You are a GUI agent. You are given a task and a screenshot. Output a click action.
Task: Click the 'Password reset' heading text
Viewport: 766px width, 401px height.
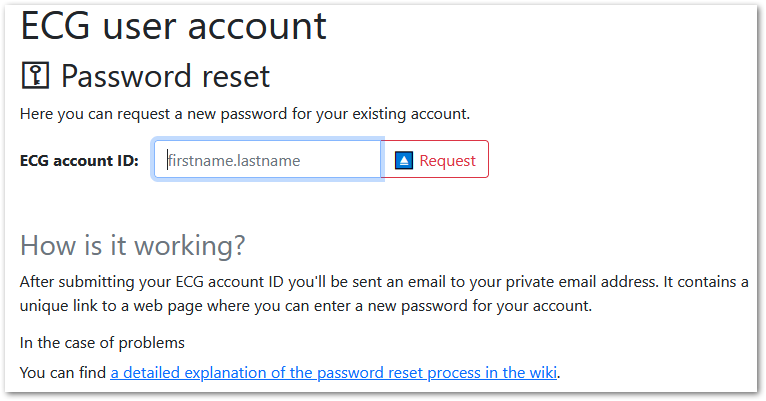click(x=165, y=76)
